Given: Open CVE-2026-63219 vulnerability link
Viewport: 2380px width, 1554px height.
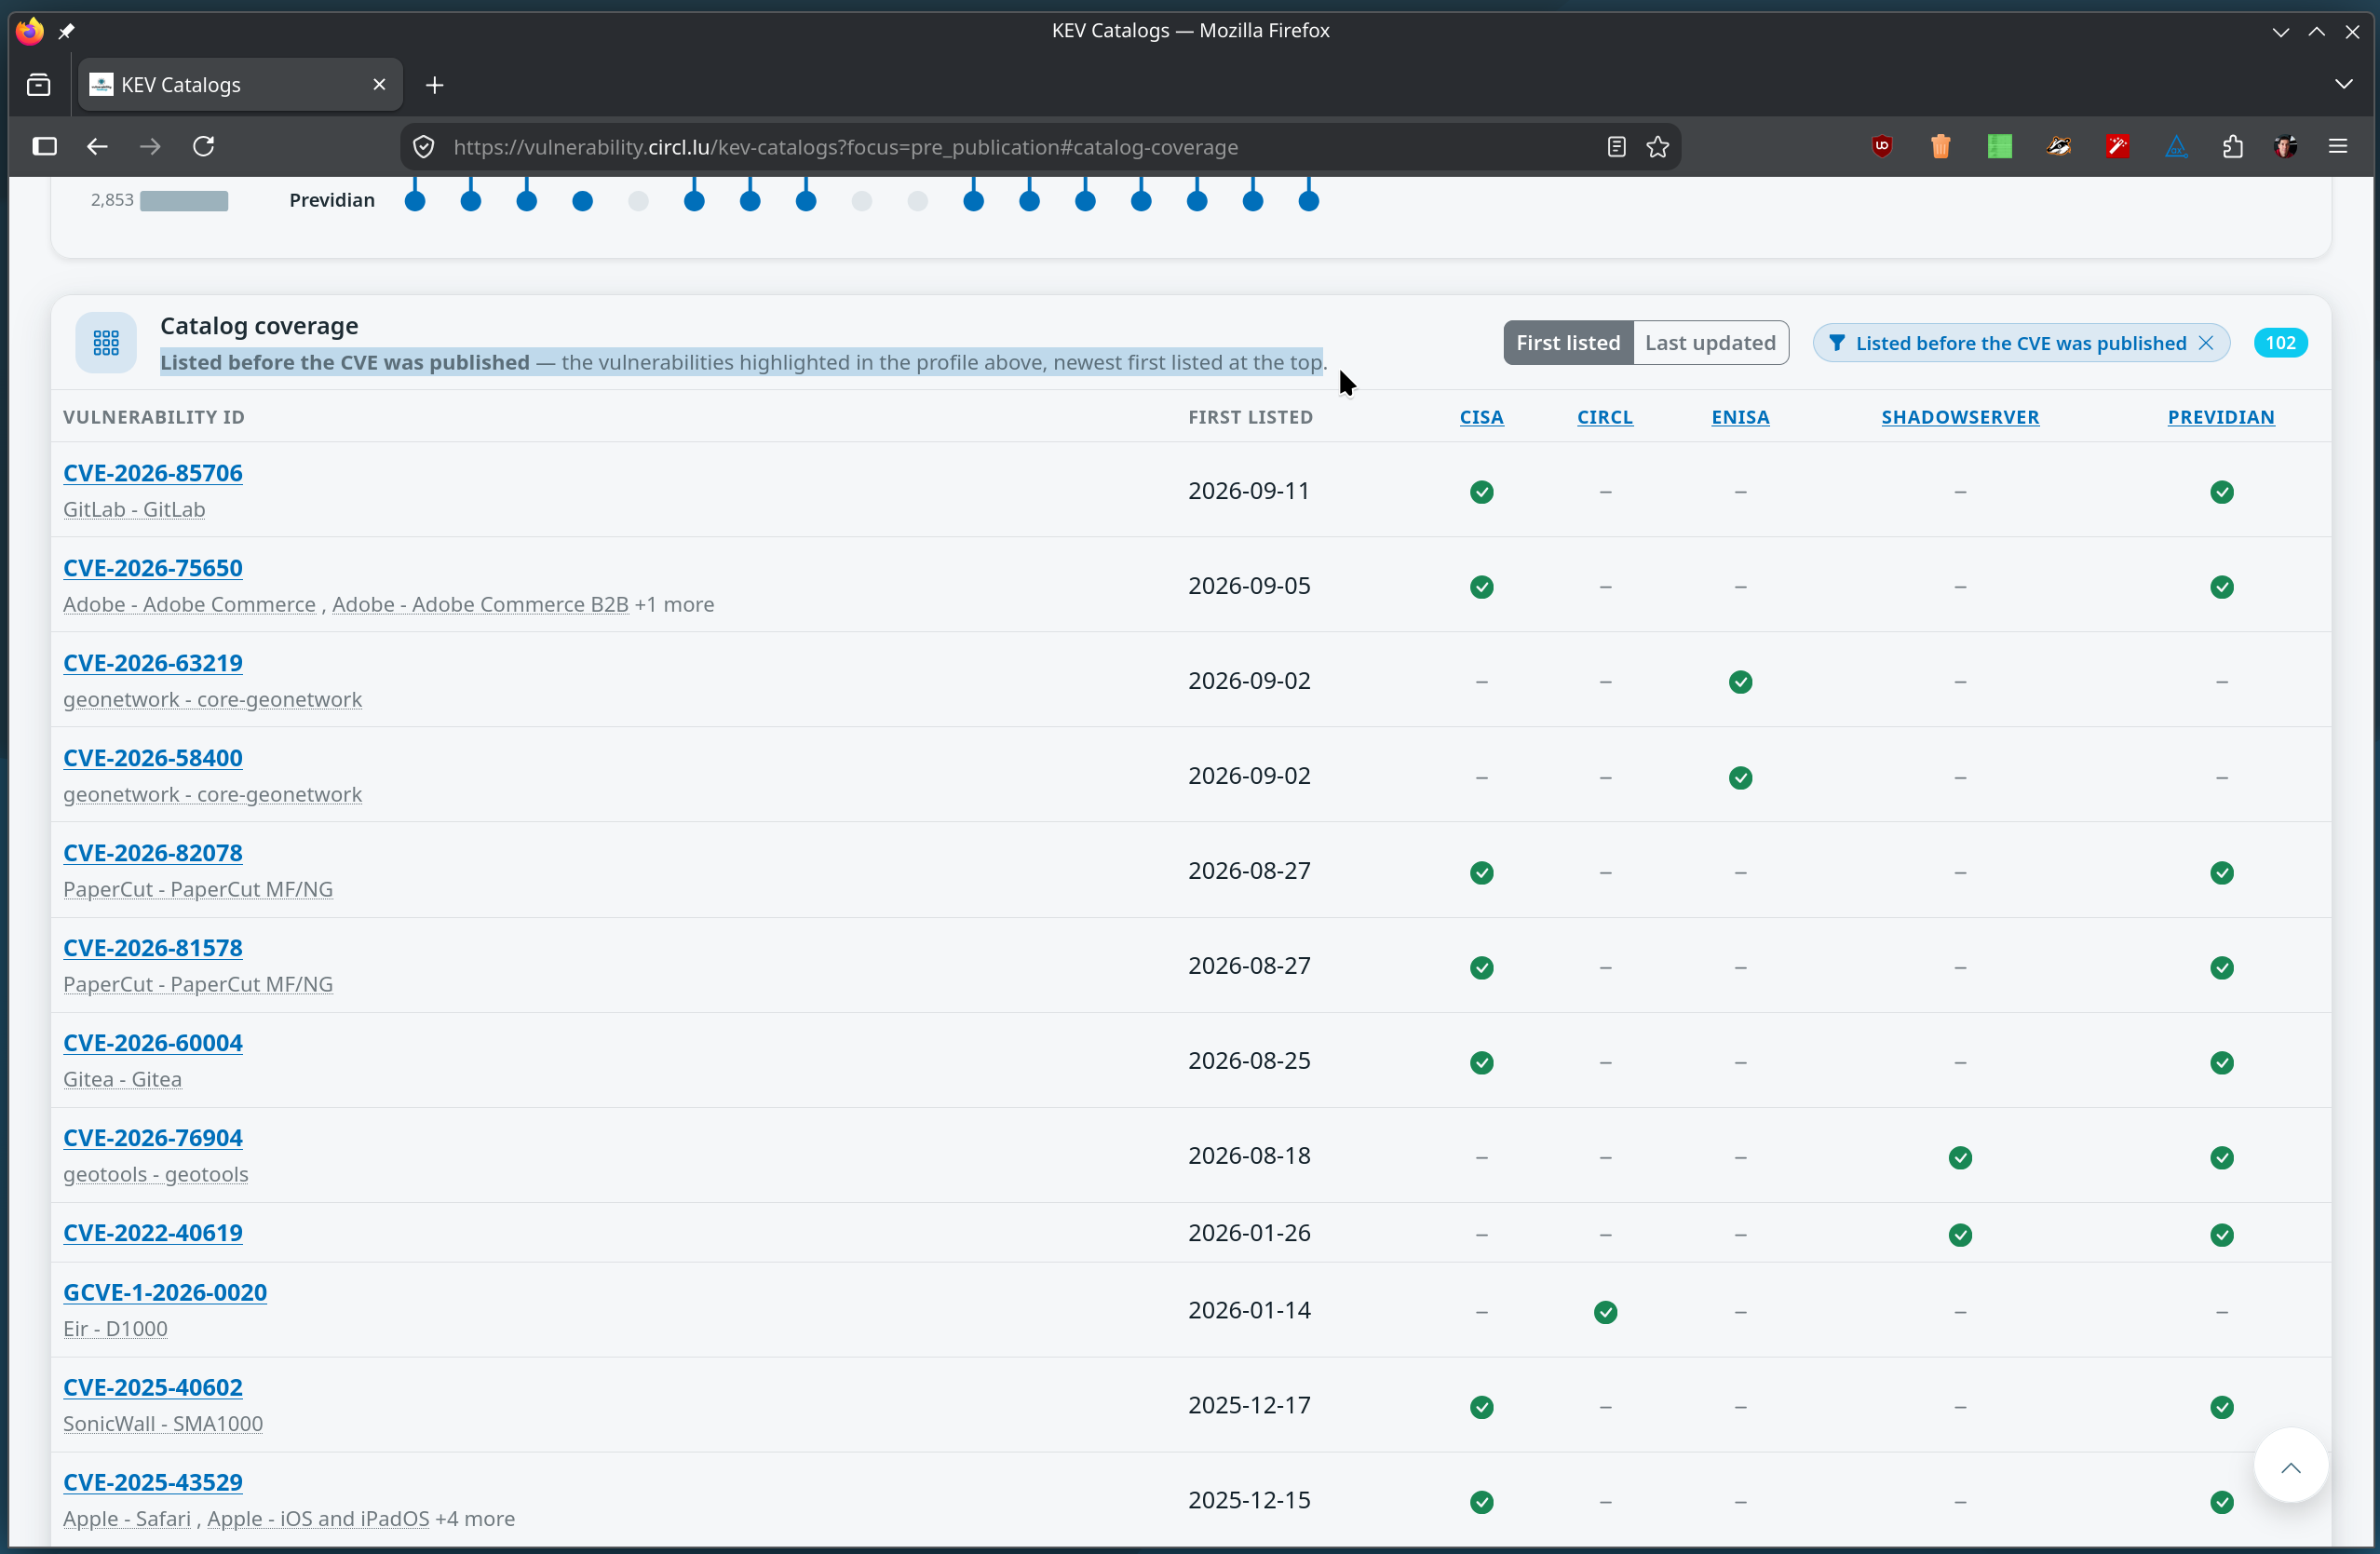Looking at the screenshot, I should [x=153, y=663].
